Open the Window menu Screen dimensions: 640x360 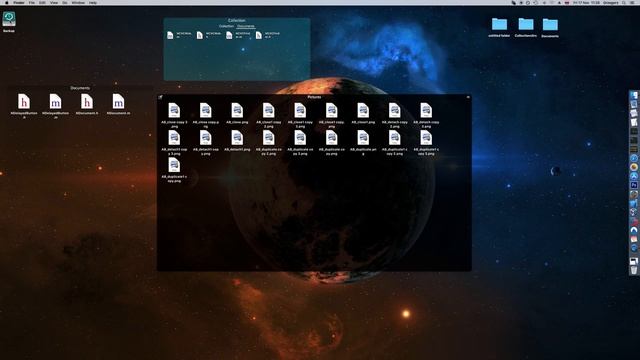point(78,2)
